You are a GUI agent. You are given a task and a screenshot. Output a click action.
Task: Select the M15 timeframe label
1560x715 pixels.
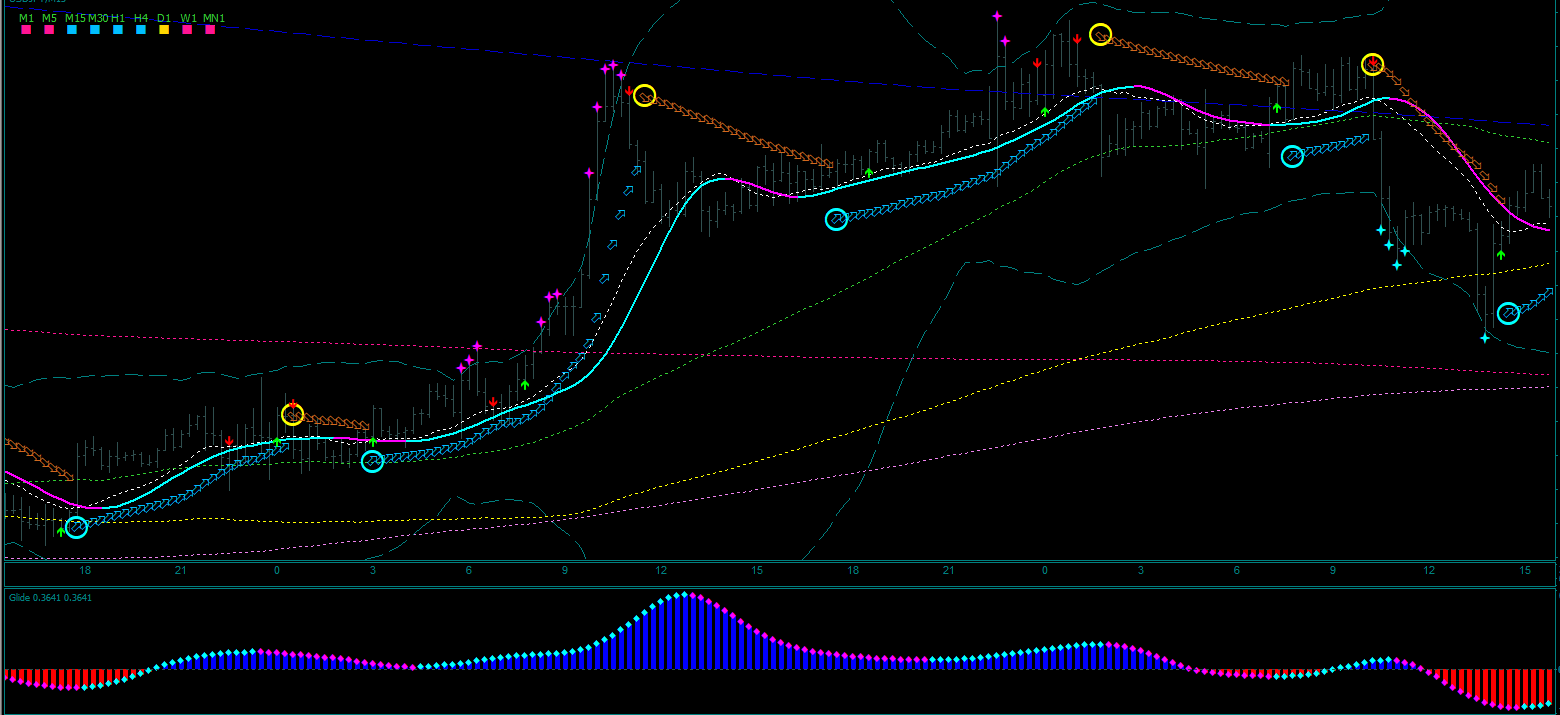click(x=75, y=18)
